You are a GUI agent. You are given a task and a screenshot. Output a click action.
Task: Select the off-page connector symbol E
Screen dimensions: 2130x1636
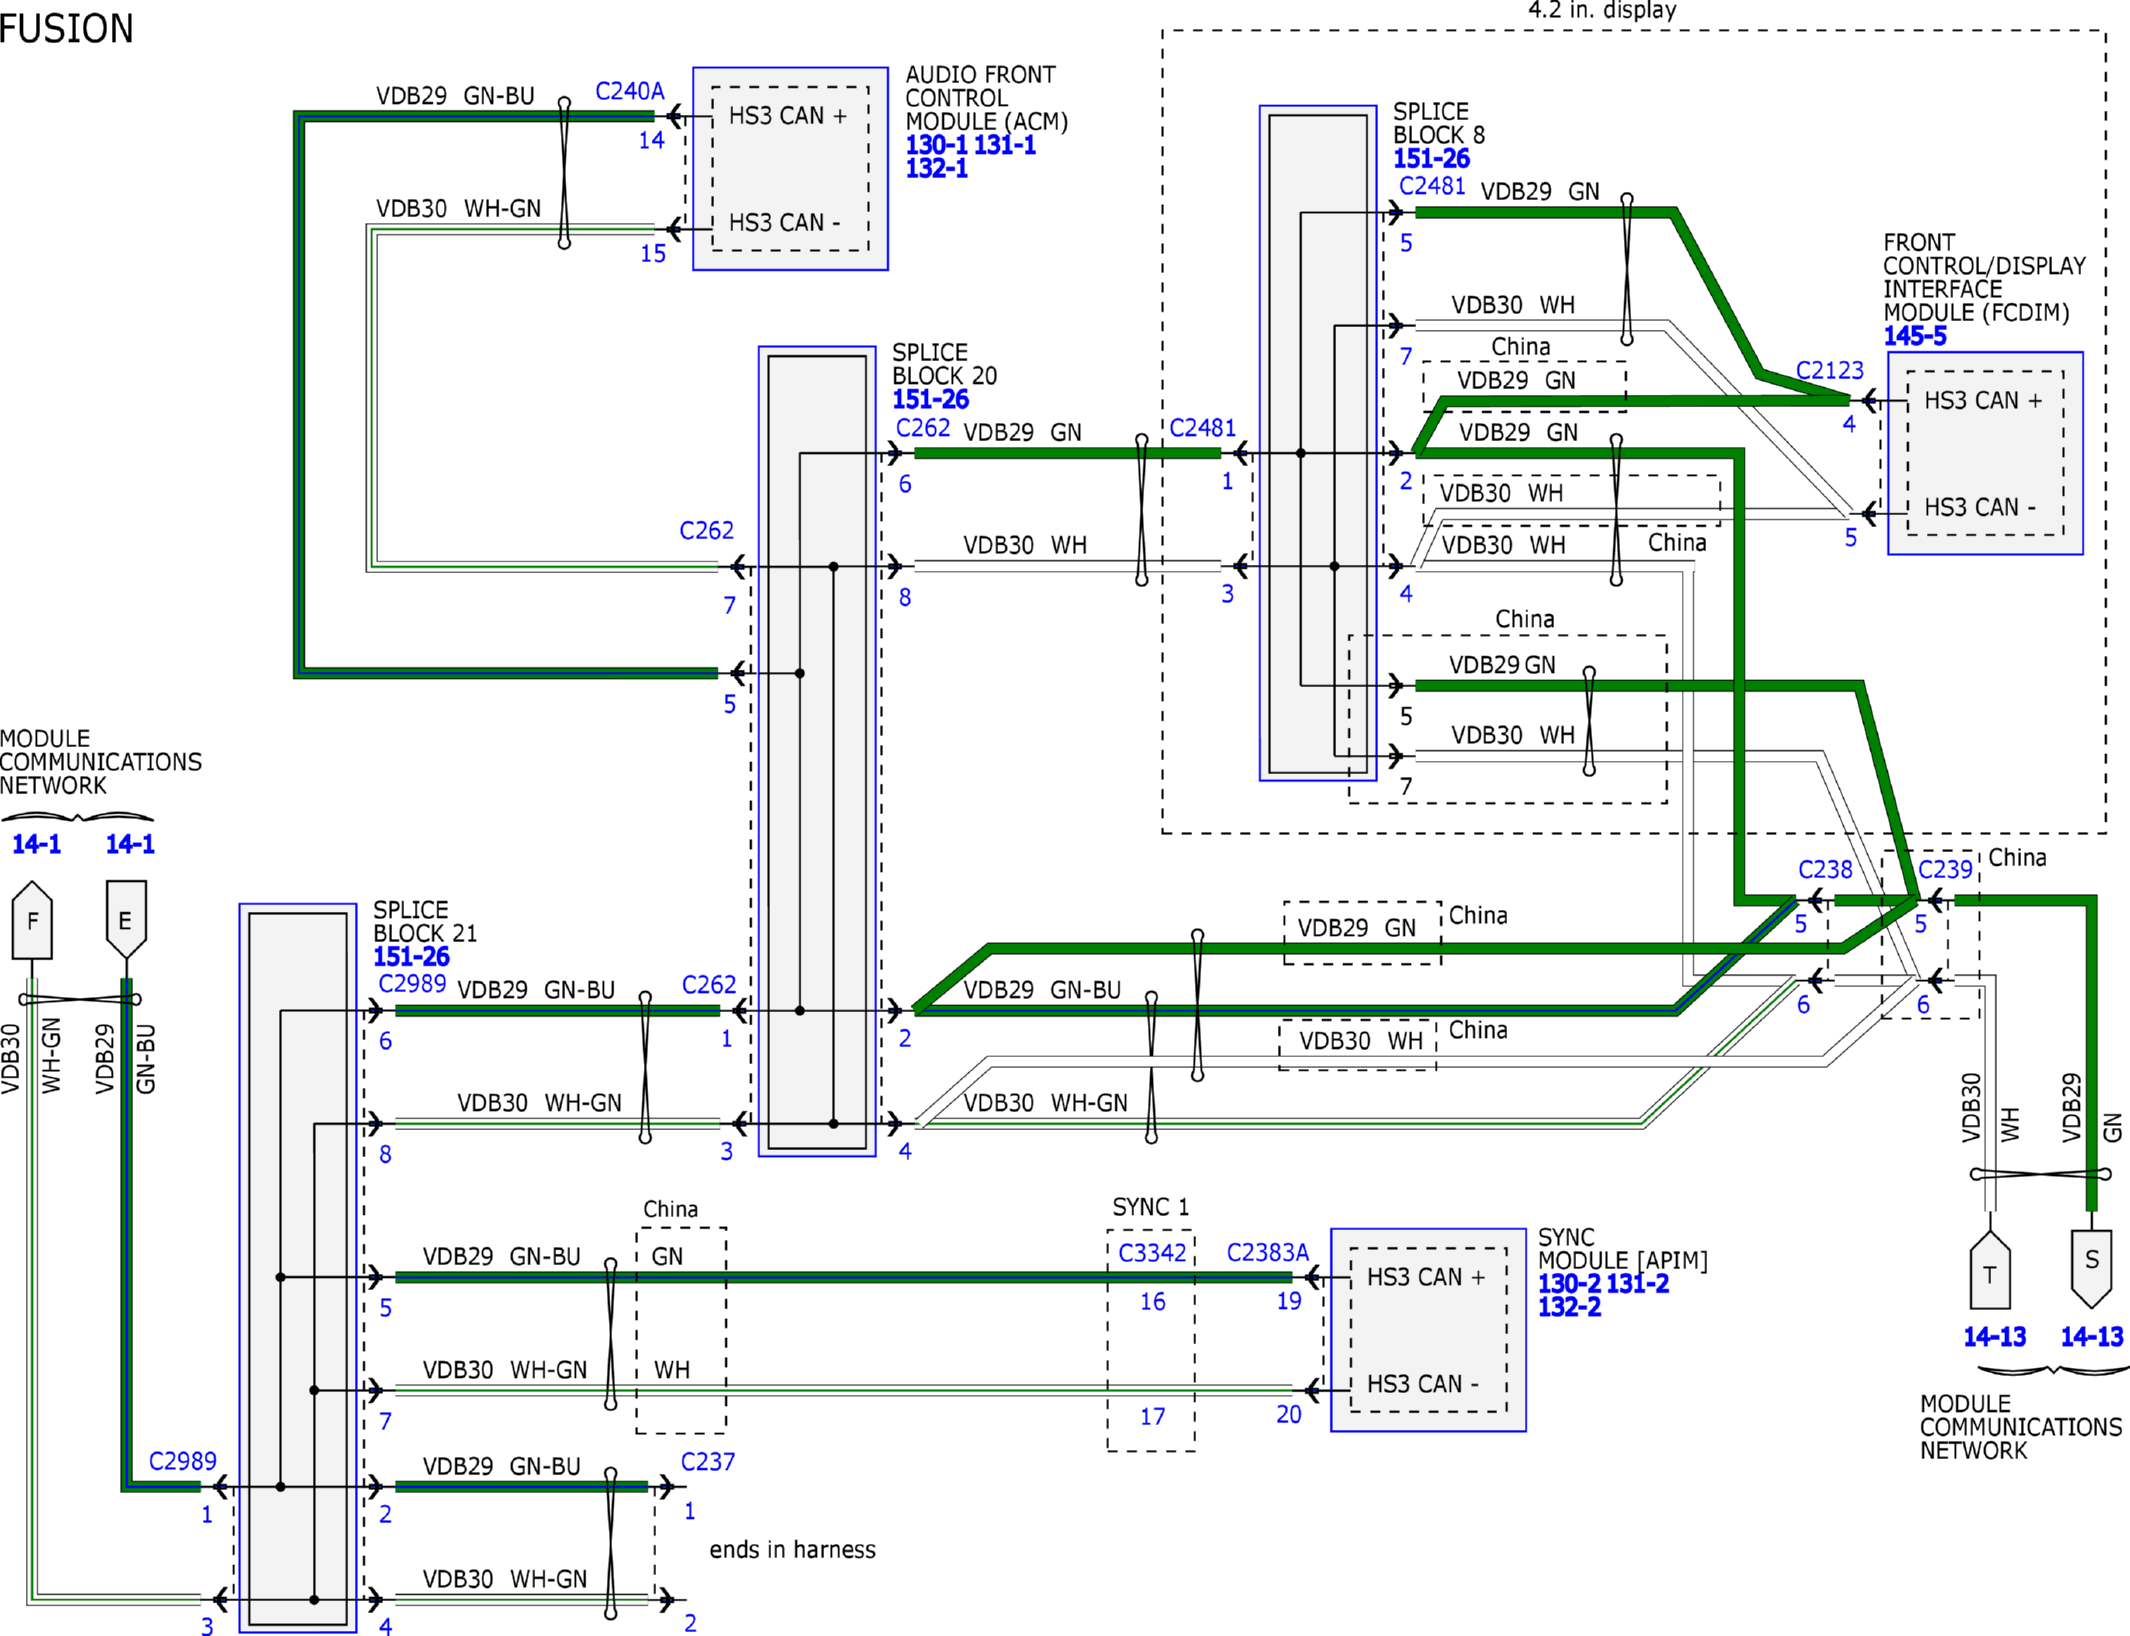(126, 920)
